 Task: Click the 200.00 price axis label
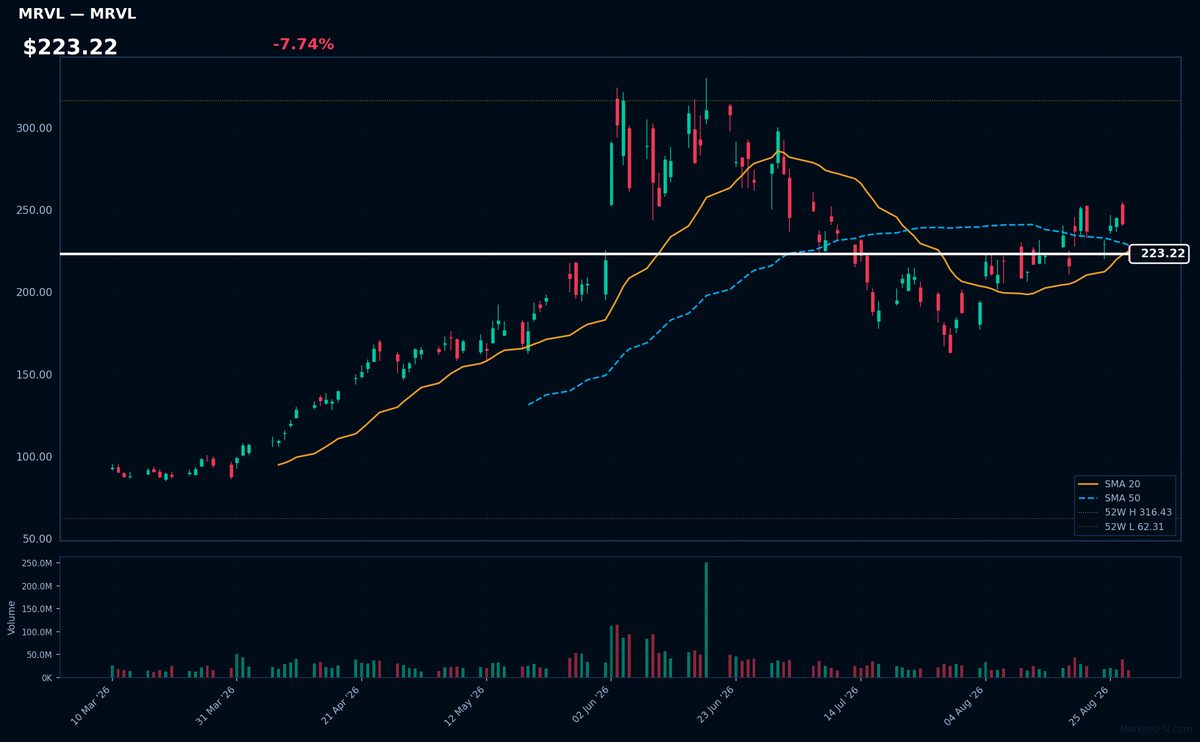coord(34,293)
